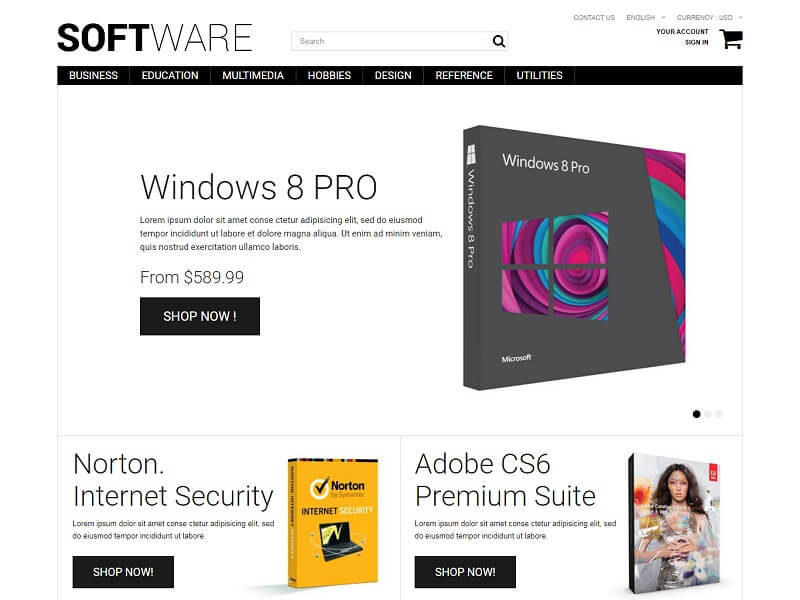Screen dimensions: 800x600
Task: Focus the Search input field
Action: (391, 41)
